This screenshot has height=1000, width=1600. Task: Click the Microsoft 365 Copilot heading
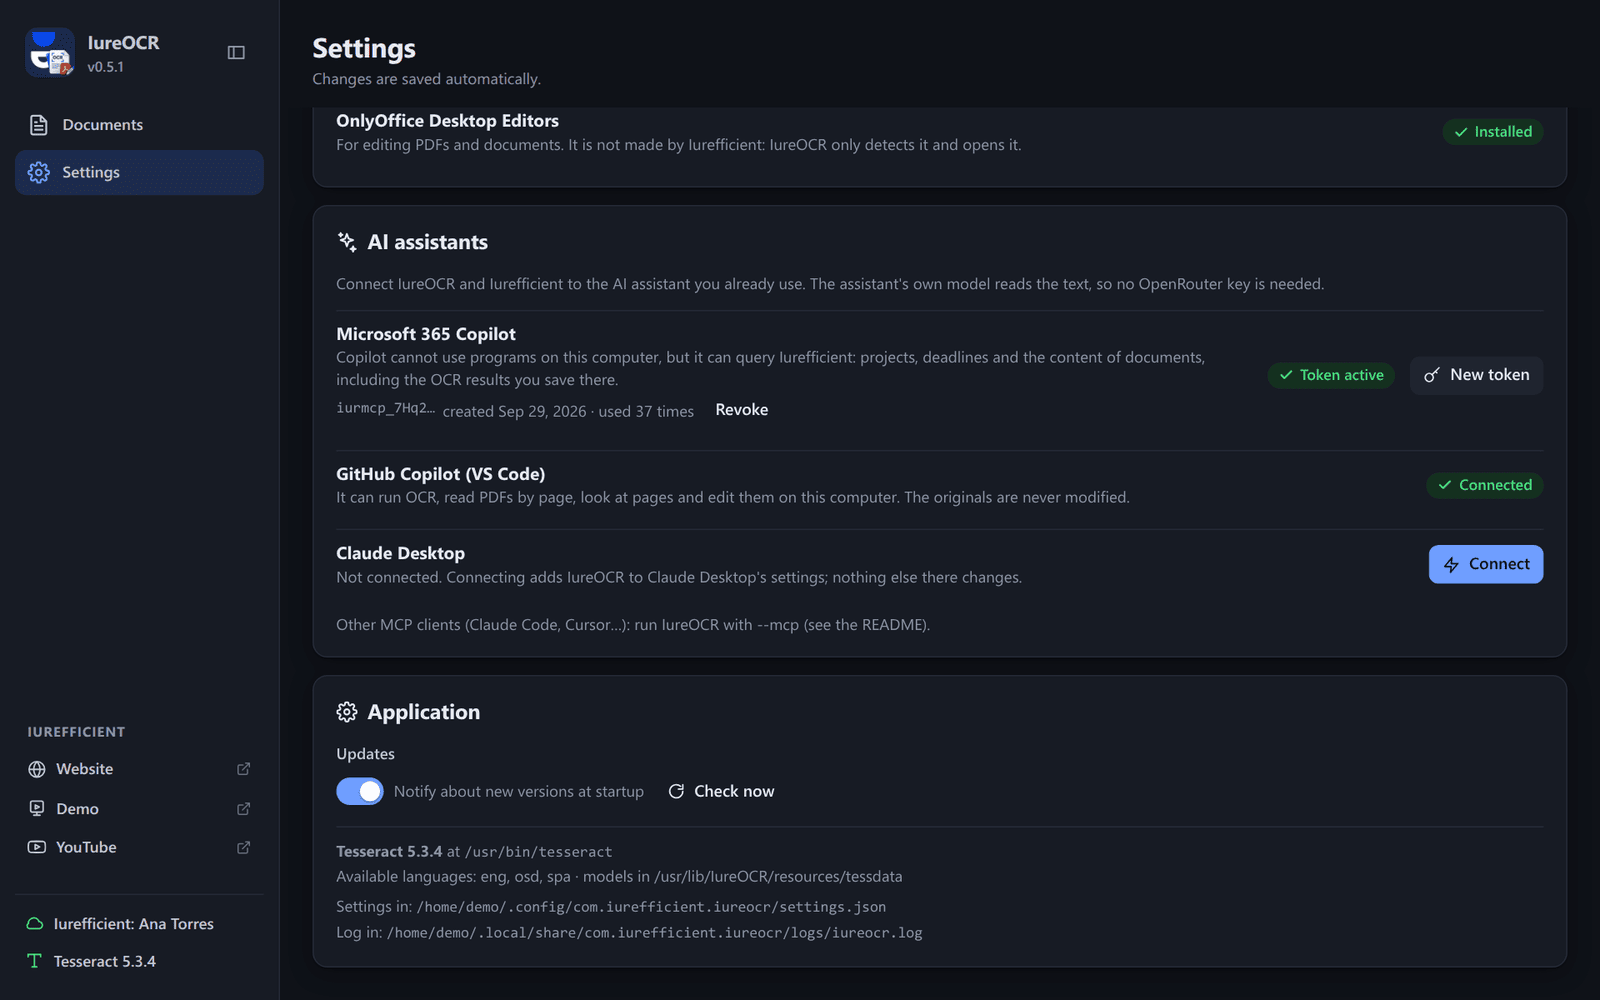click(x=426, y=334)
